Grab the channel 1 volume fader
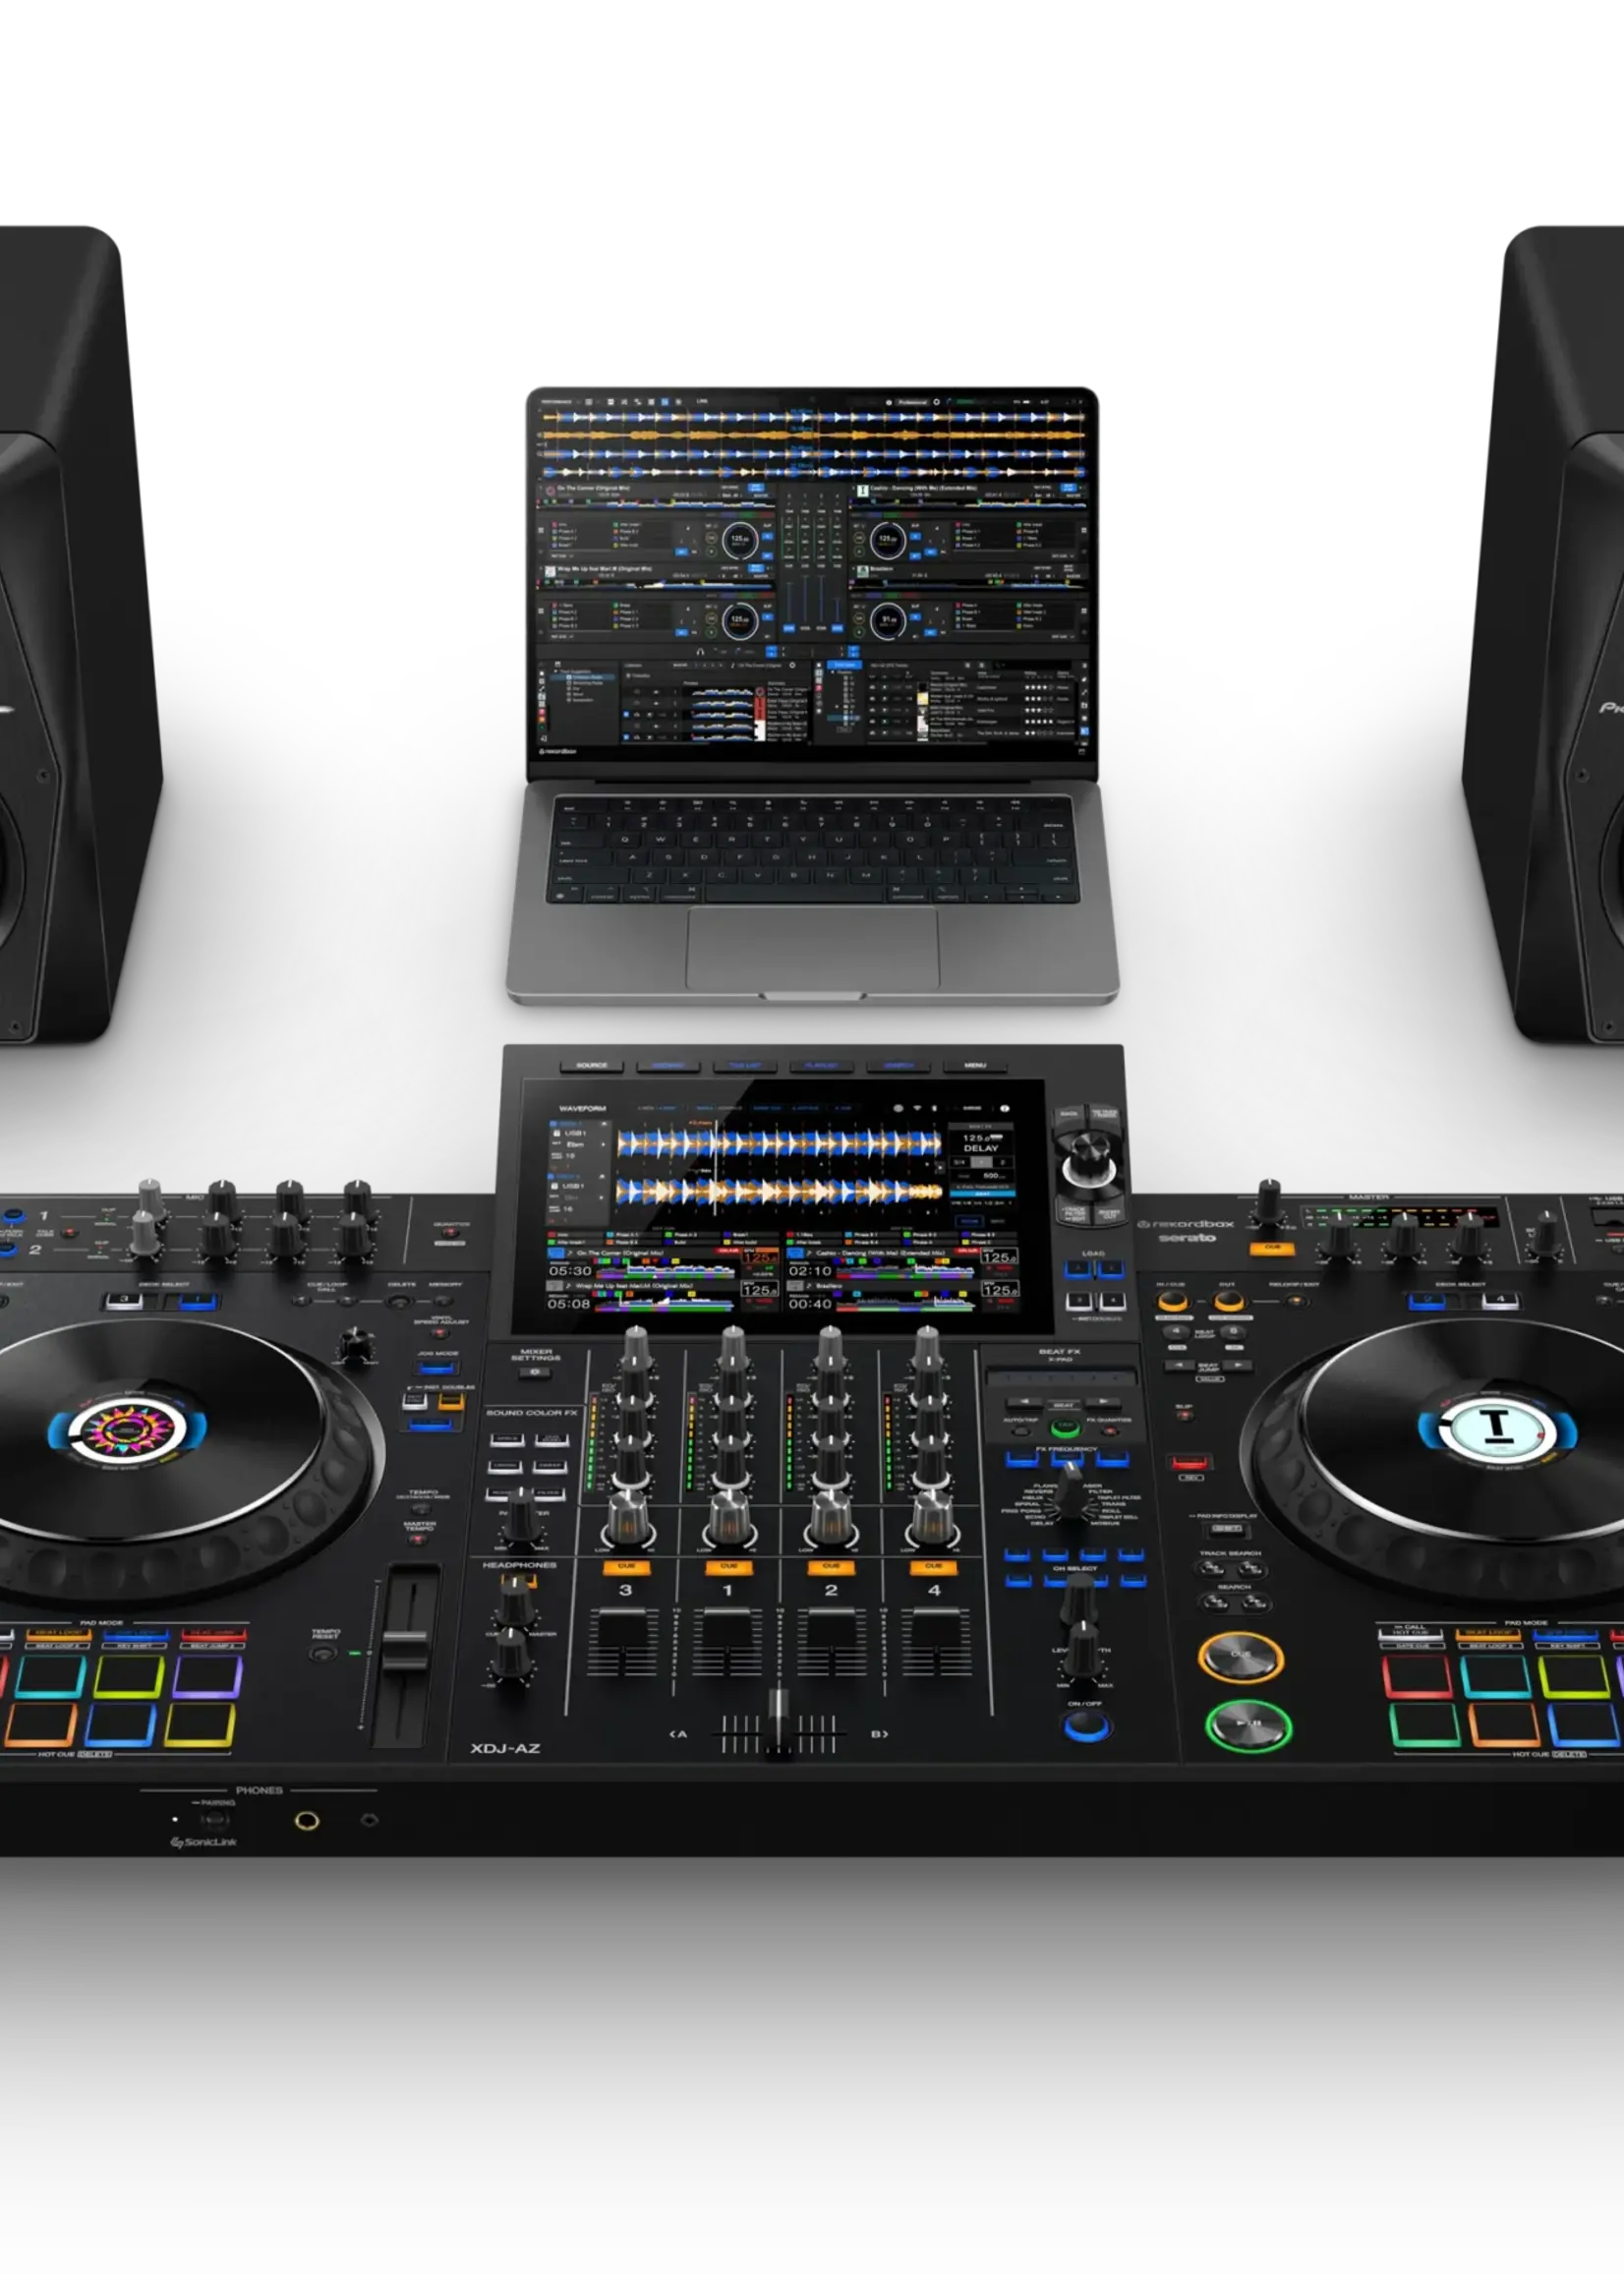The height and width of the screenshot is (2274, 1624). 728,1626
